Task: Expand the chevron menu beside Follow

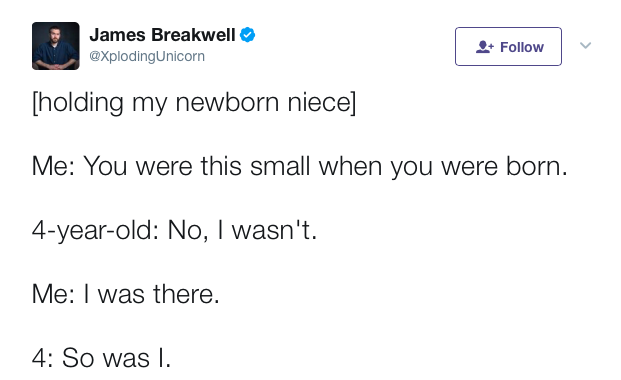Action: click(585, 45)
